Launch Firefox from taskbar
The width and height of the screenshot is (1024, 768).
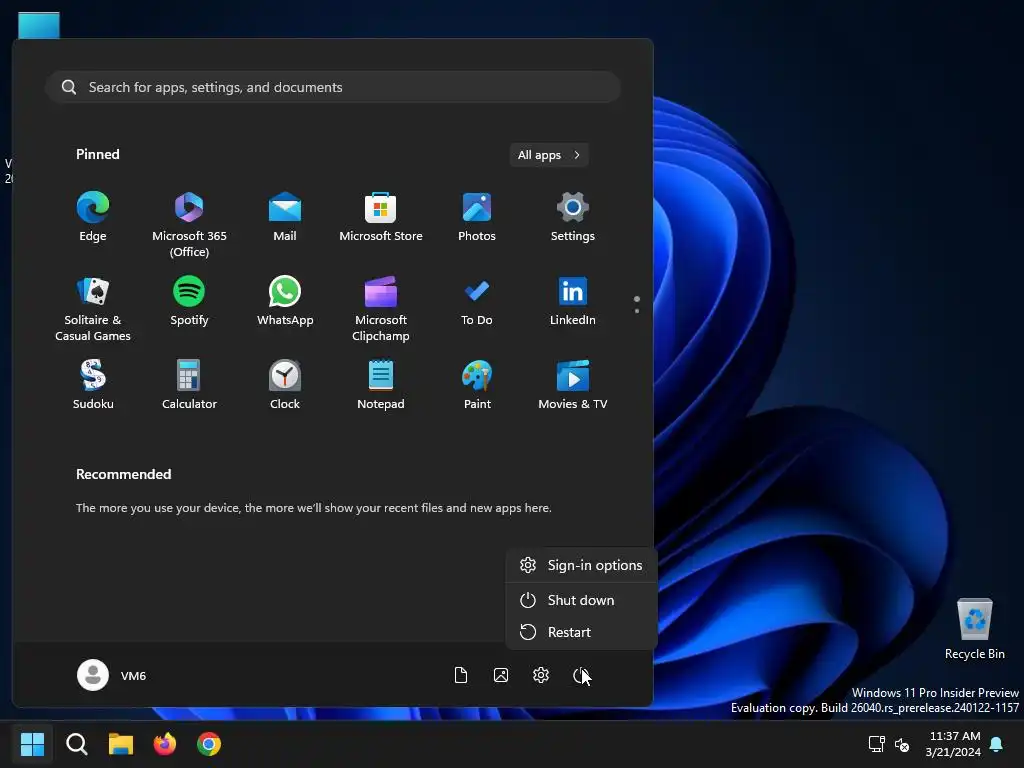coord(165,744)
